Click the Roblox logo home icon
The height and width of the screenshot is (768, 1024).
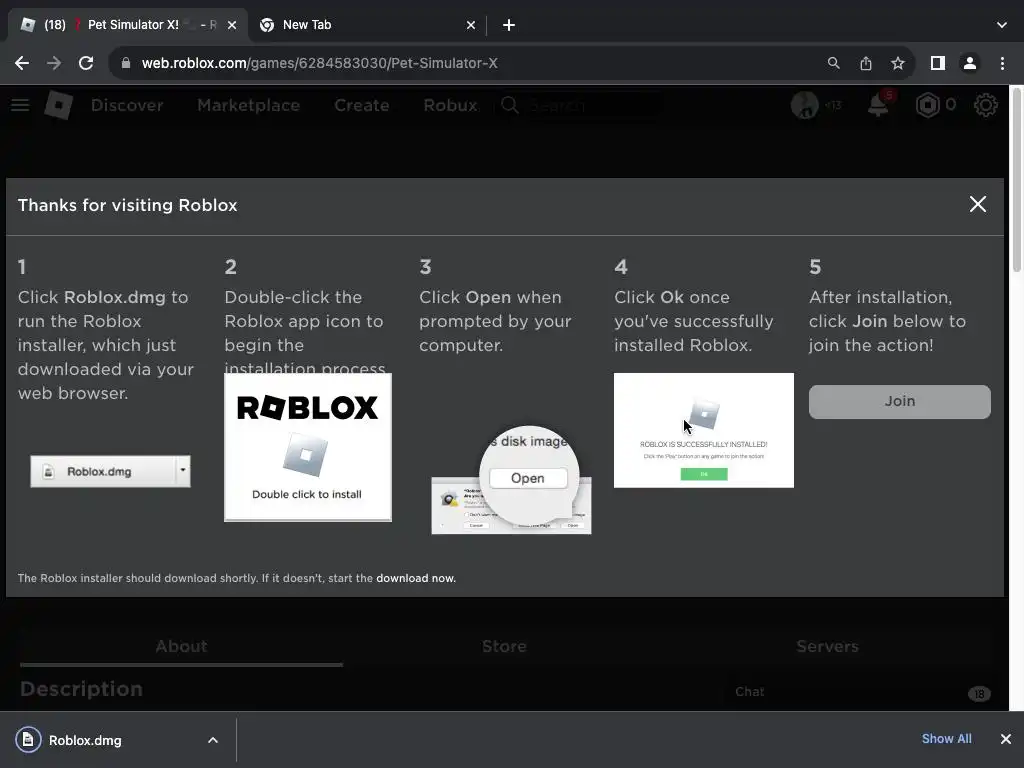pos(58,104)
